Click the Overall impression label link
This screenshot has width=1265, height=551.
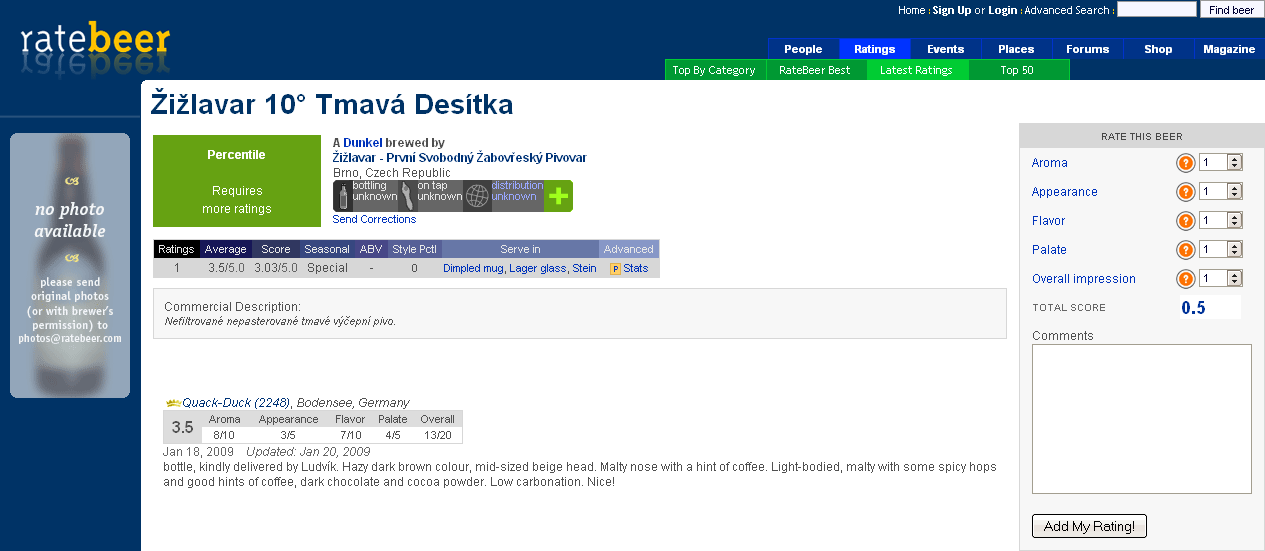pos(1084,279)
